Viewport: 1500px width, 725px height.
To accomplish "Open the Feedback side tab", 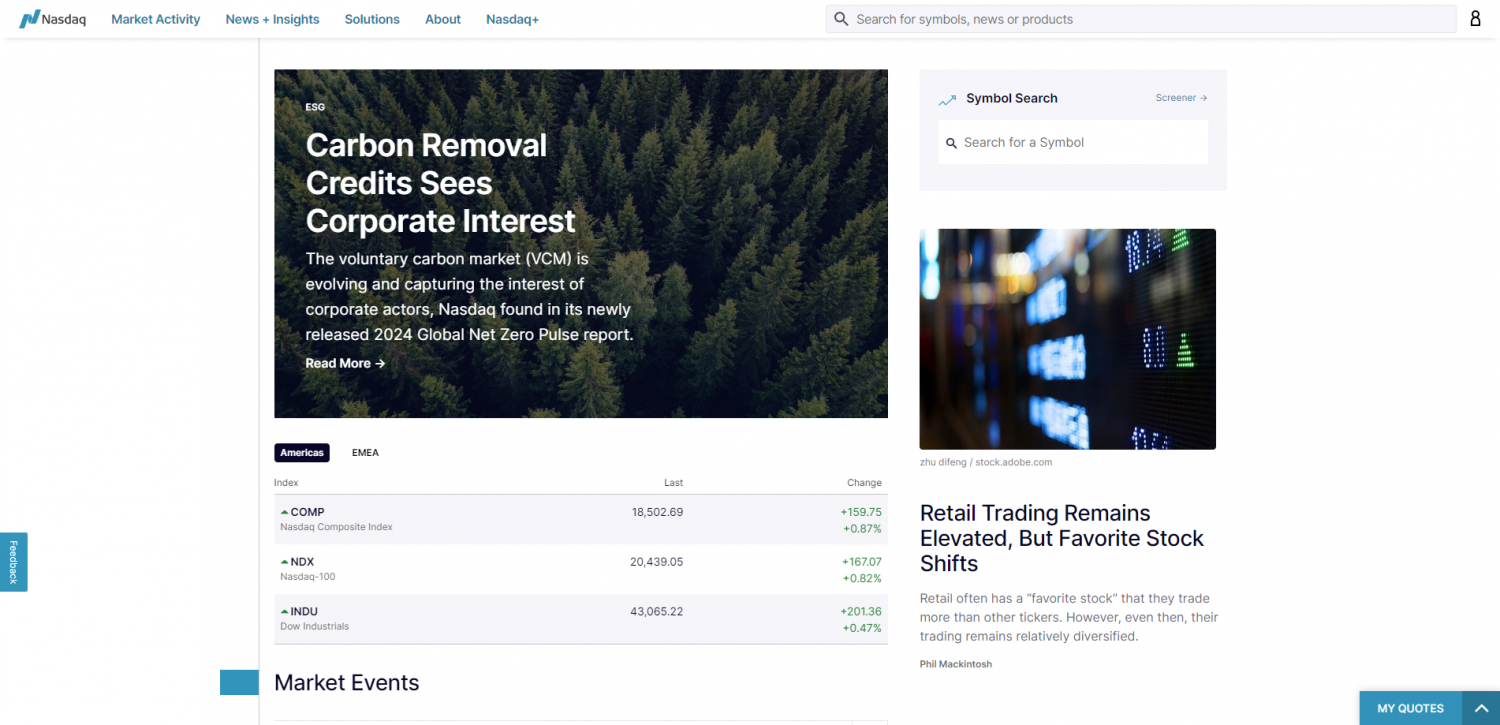I will [14, 562].
